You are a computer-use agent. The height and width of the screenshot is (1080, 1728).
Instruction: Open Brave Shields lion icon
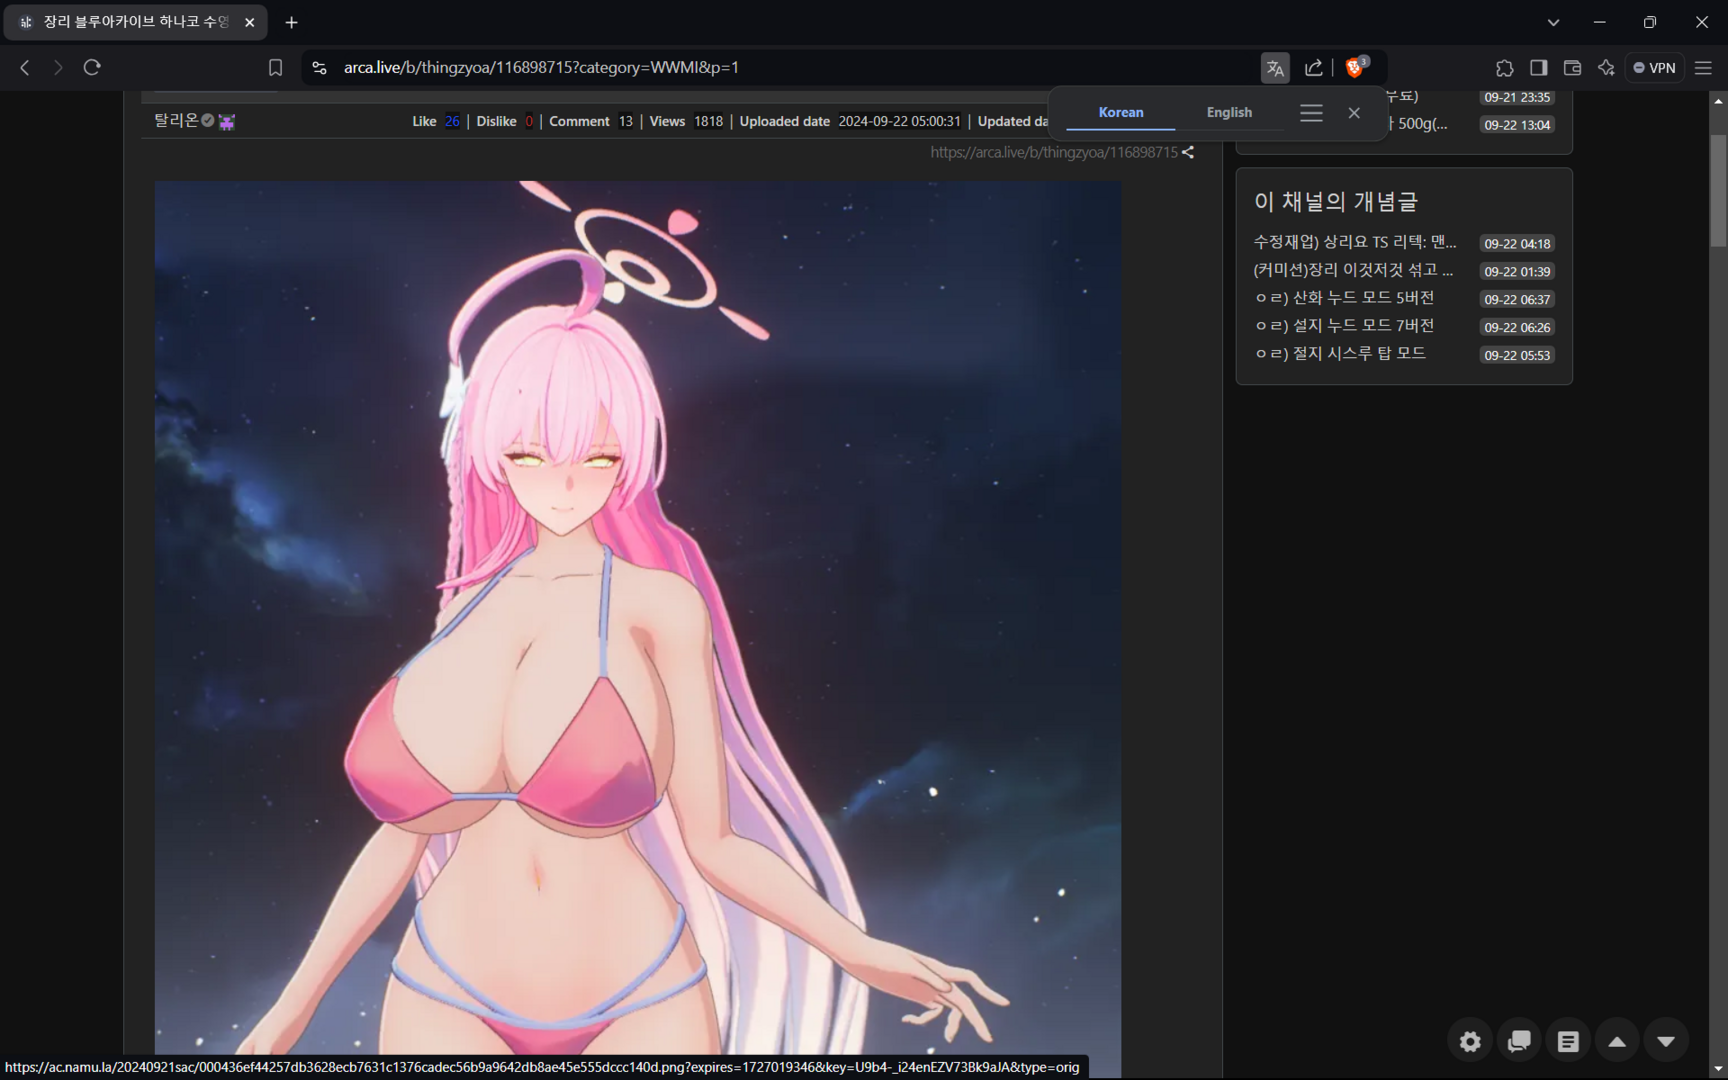pyautogui.click(x=1356, y=67)
